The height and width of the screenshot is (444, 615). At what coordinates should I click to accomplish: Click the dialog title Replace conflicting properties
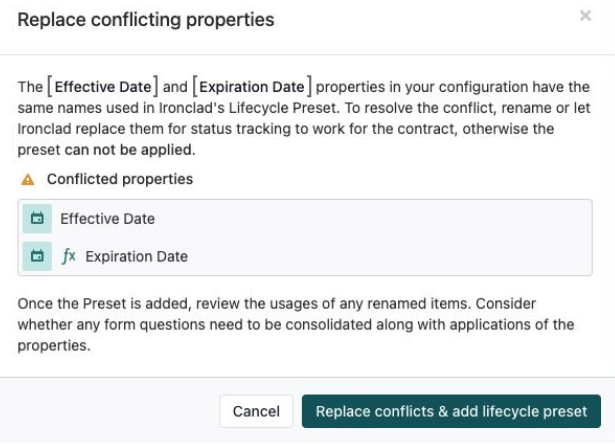(x=146, y=20)
